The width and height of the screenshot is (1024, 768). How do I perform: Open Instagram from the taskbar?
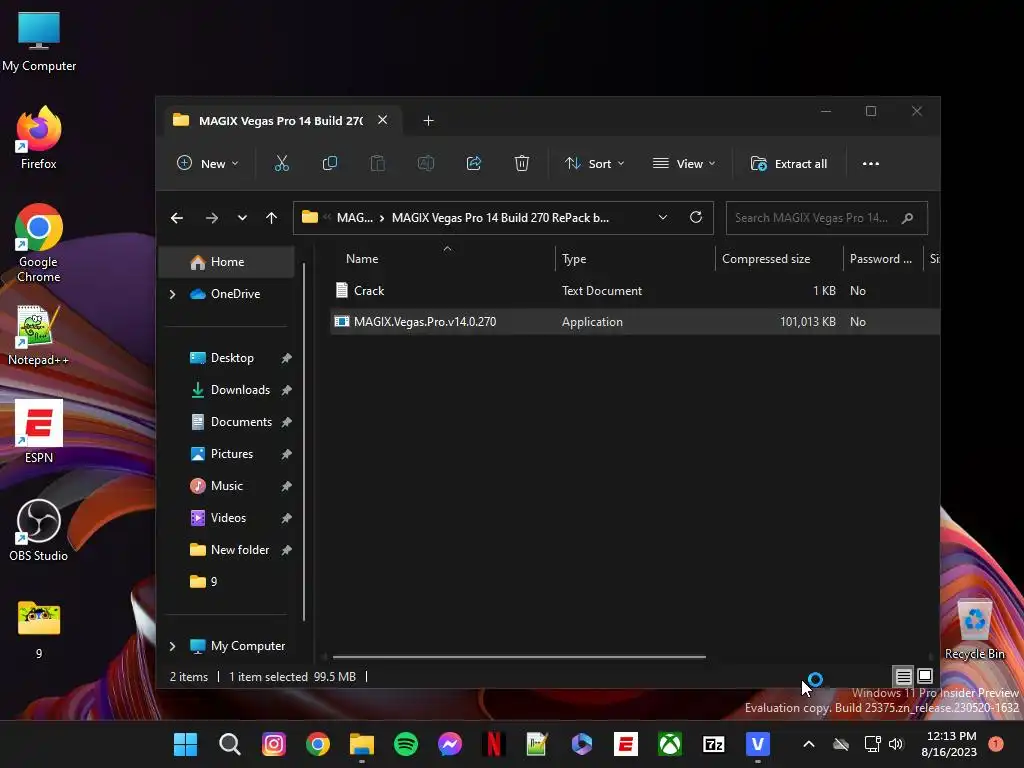click(x=274, y=744)
